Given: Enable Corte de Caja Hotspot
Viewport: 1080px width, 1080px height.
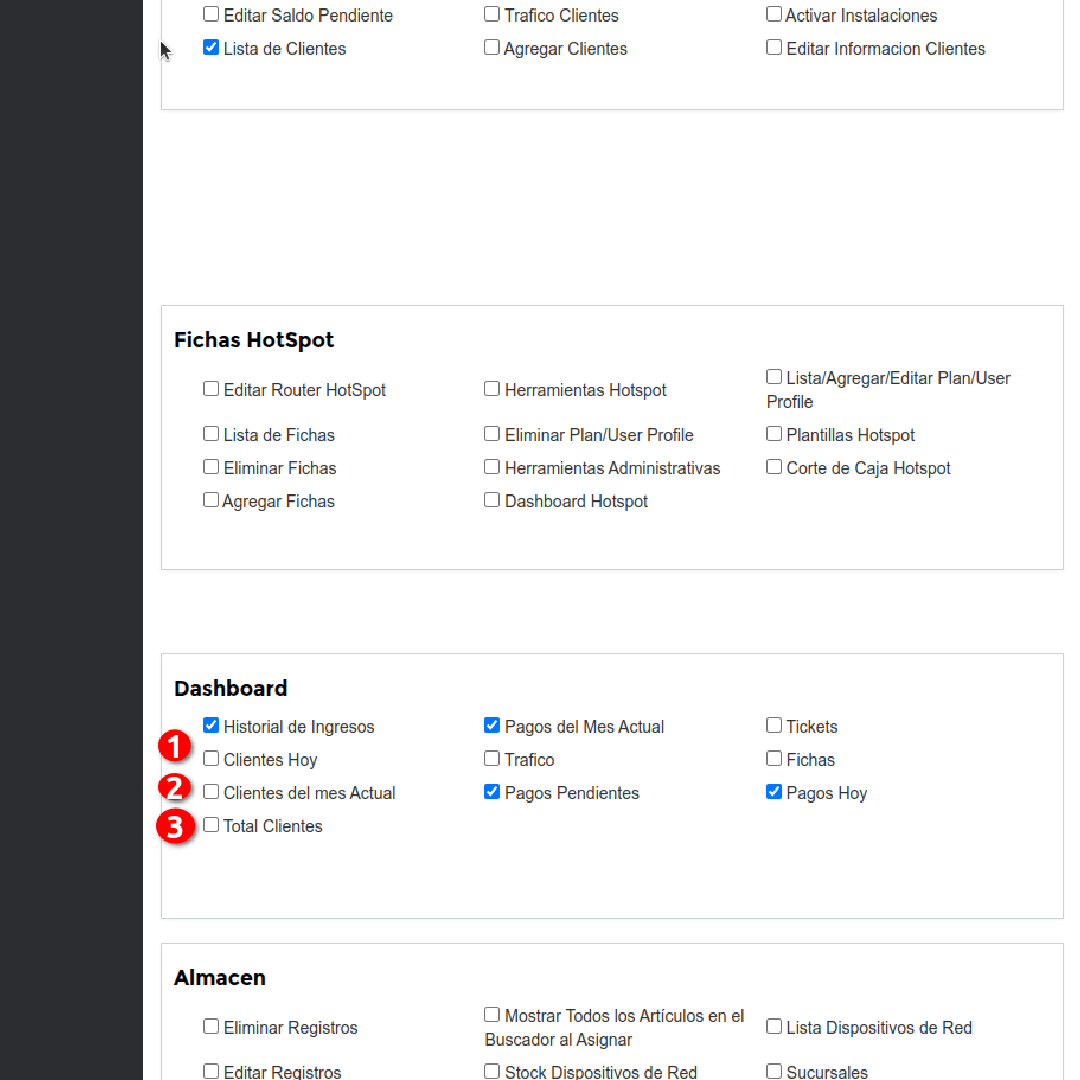Looking at the screenshot, I should (774, 466).
